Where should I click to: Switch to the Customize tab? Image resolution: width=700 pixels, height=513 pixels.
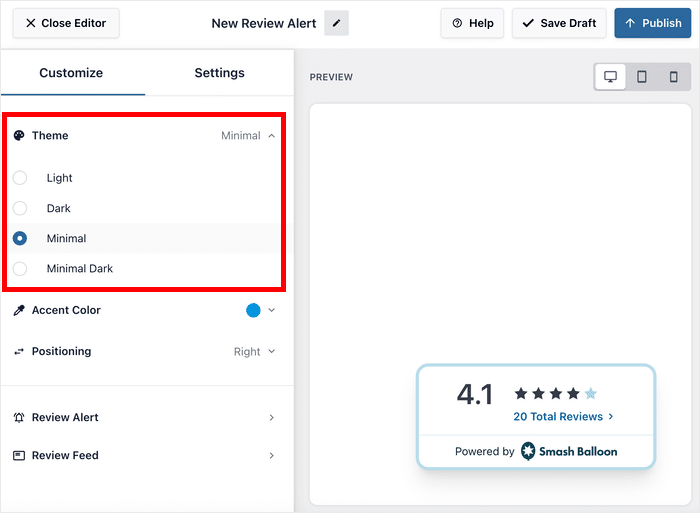coord(71,73)
